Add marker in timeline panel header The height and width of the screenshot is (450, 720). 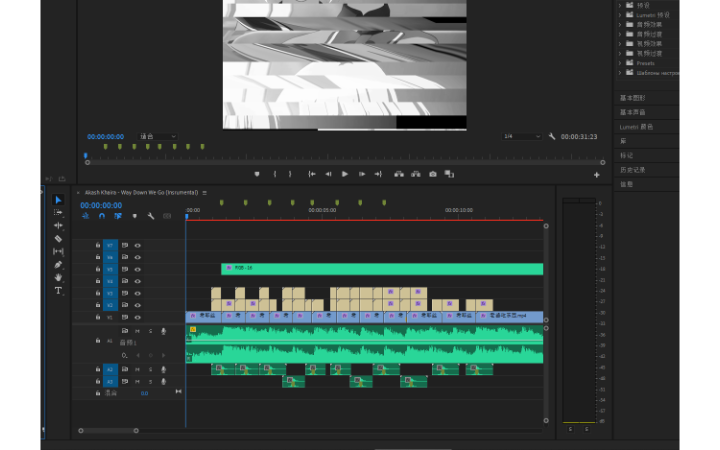point(135,216)
